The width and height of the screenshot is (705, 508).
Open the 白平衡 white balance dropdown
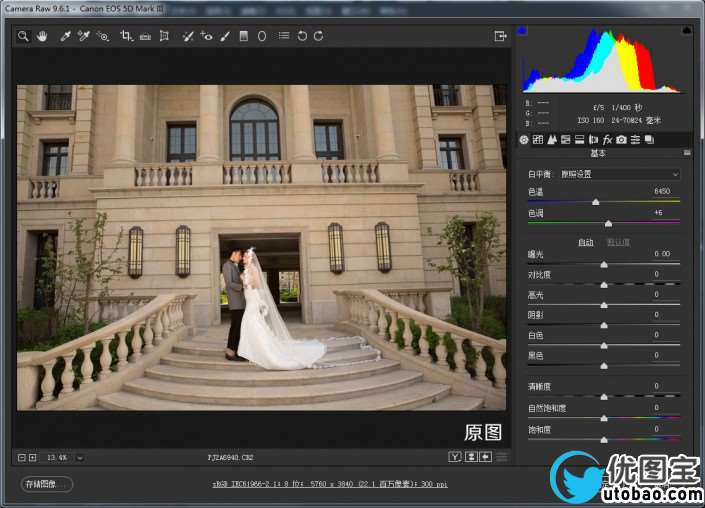[618, 174]
